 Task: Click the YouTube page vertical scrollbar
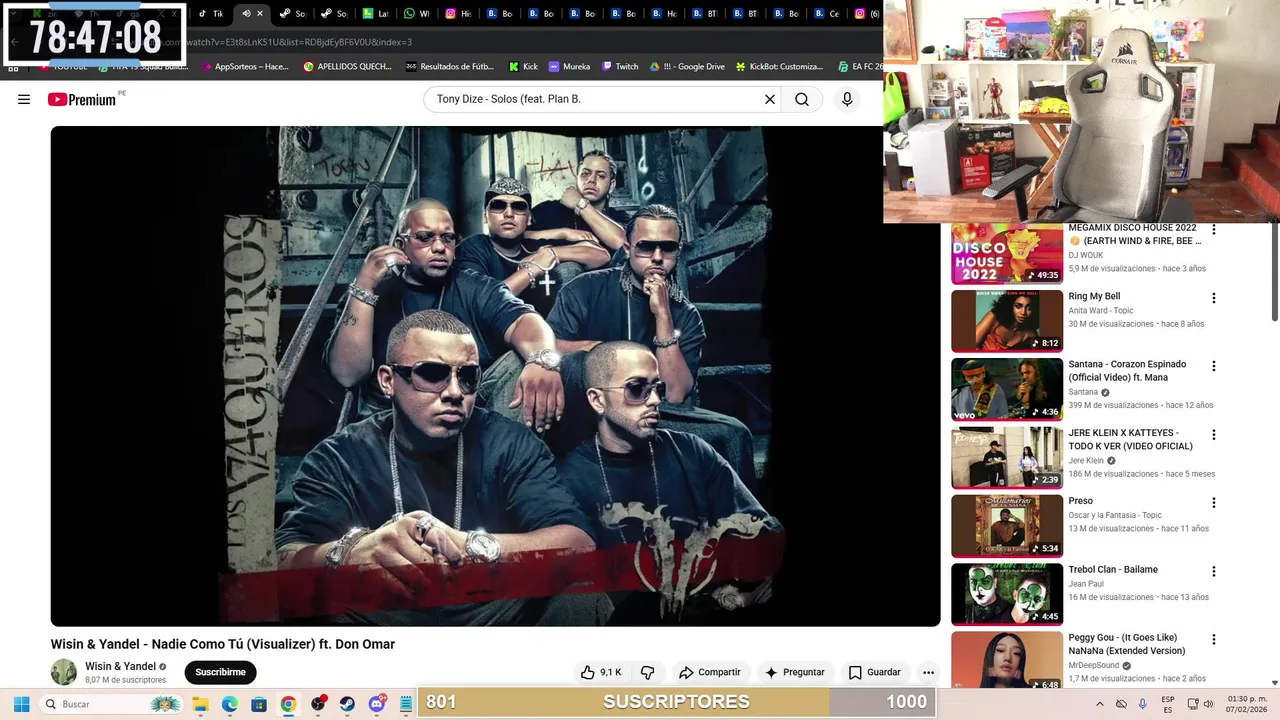click(1274, 272)
